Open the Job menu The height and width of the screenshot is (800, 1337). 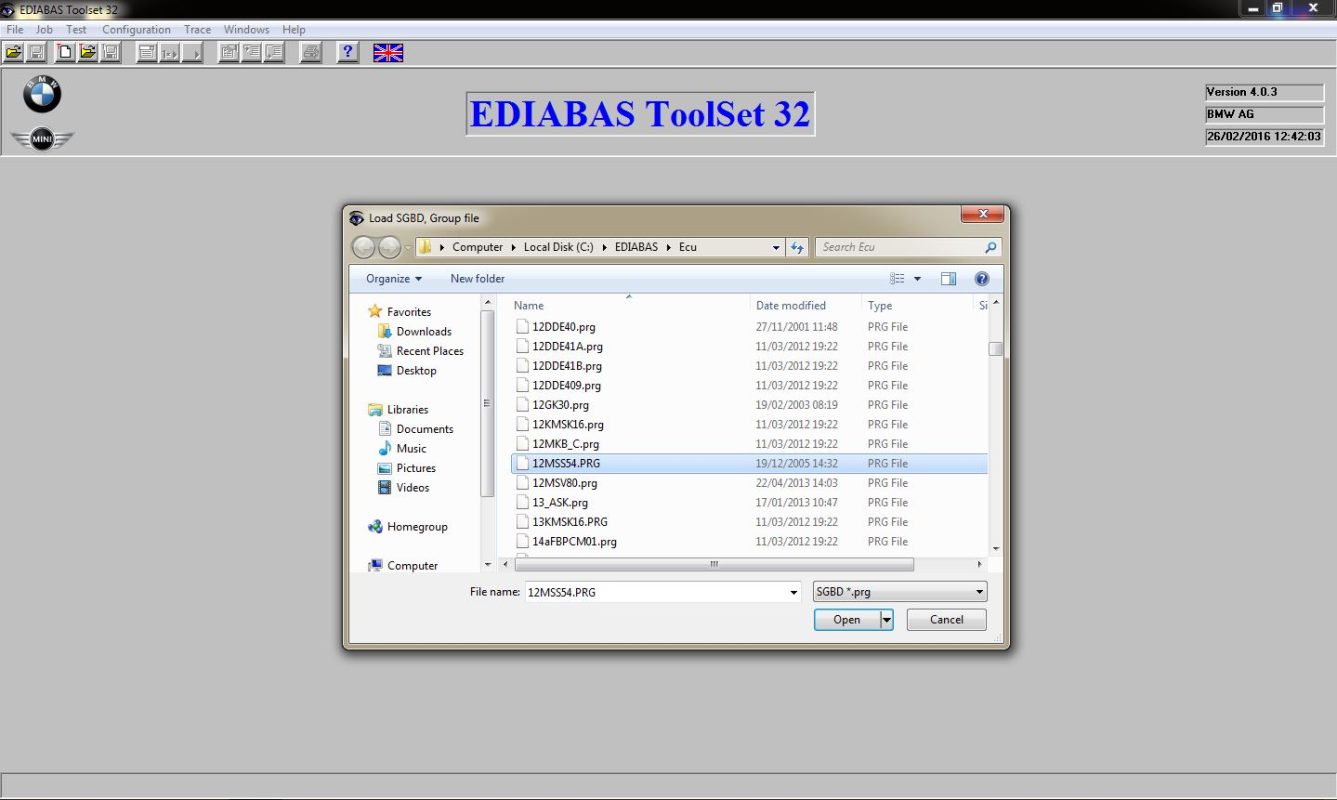click(x=44, y=30)
